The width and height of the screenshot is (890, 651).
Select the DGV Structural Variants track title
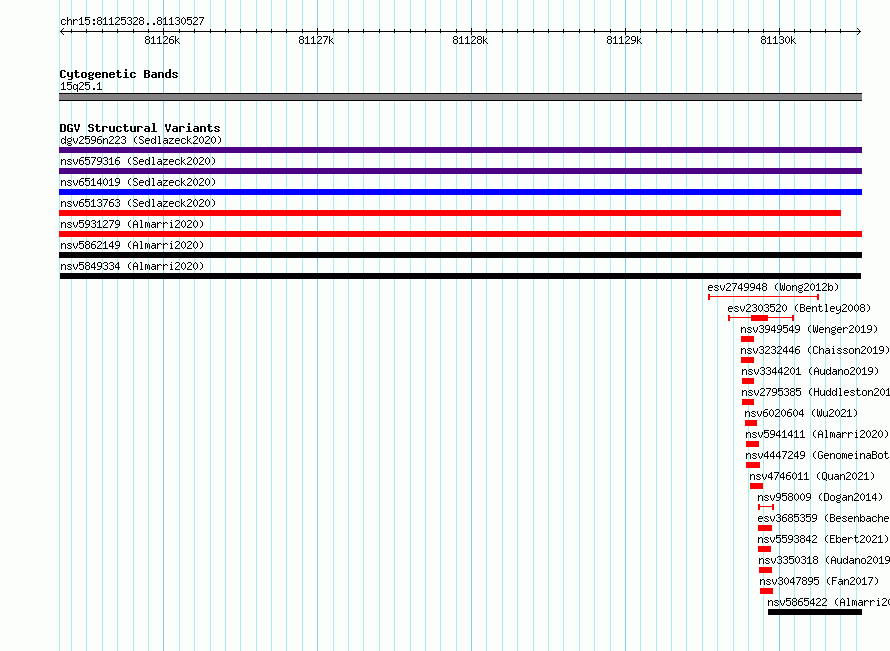point(140,128)
